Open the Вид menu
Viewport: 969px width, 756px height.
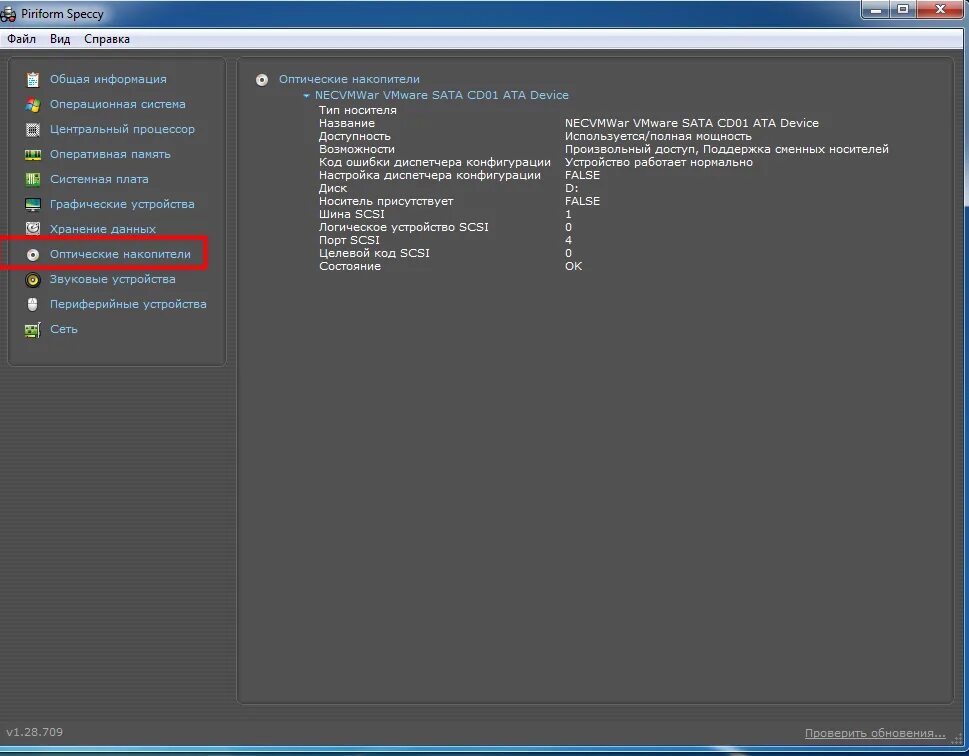[60, 39]
